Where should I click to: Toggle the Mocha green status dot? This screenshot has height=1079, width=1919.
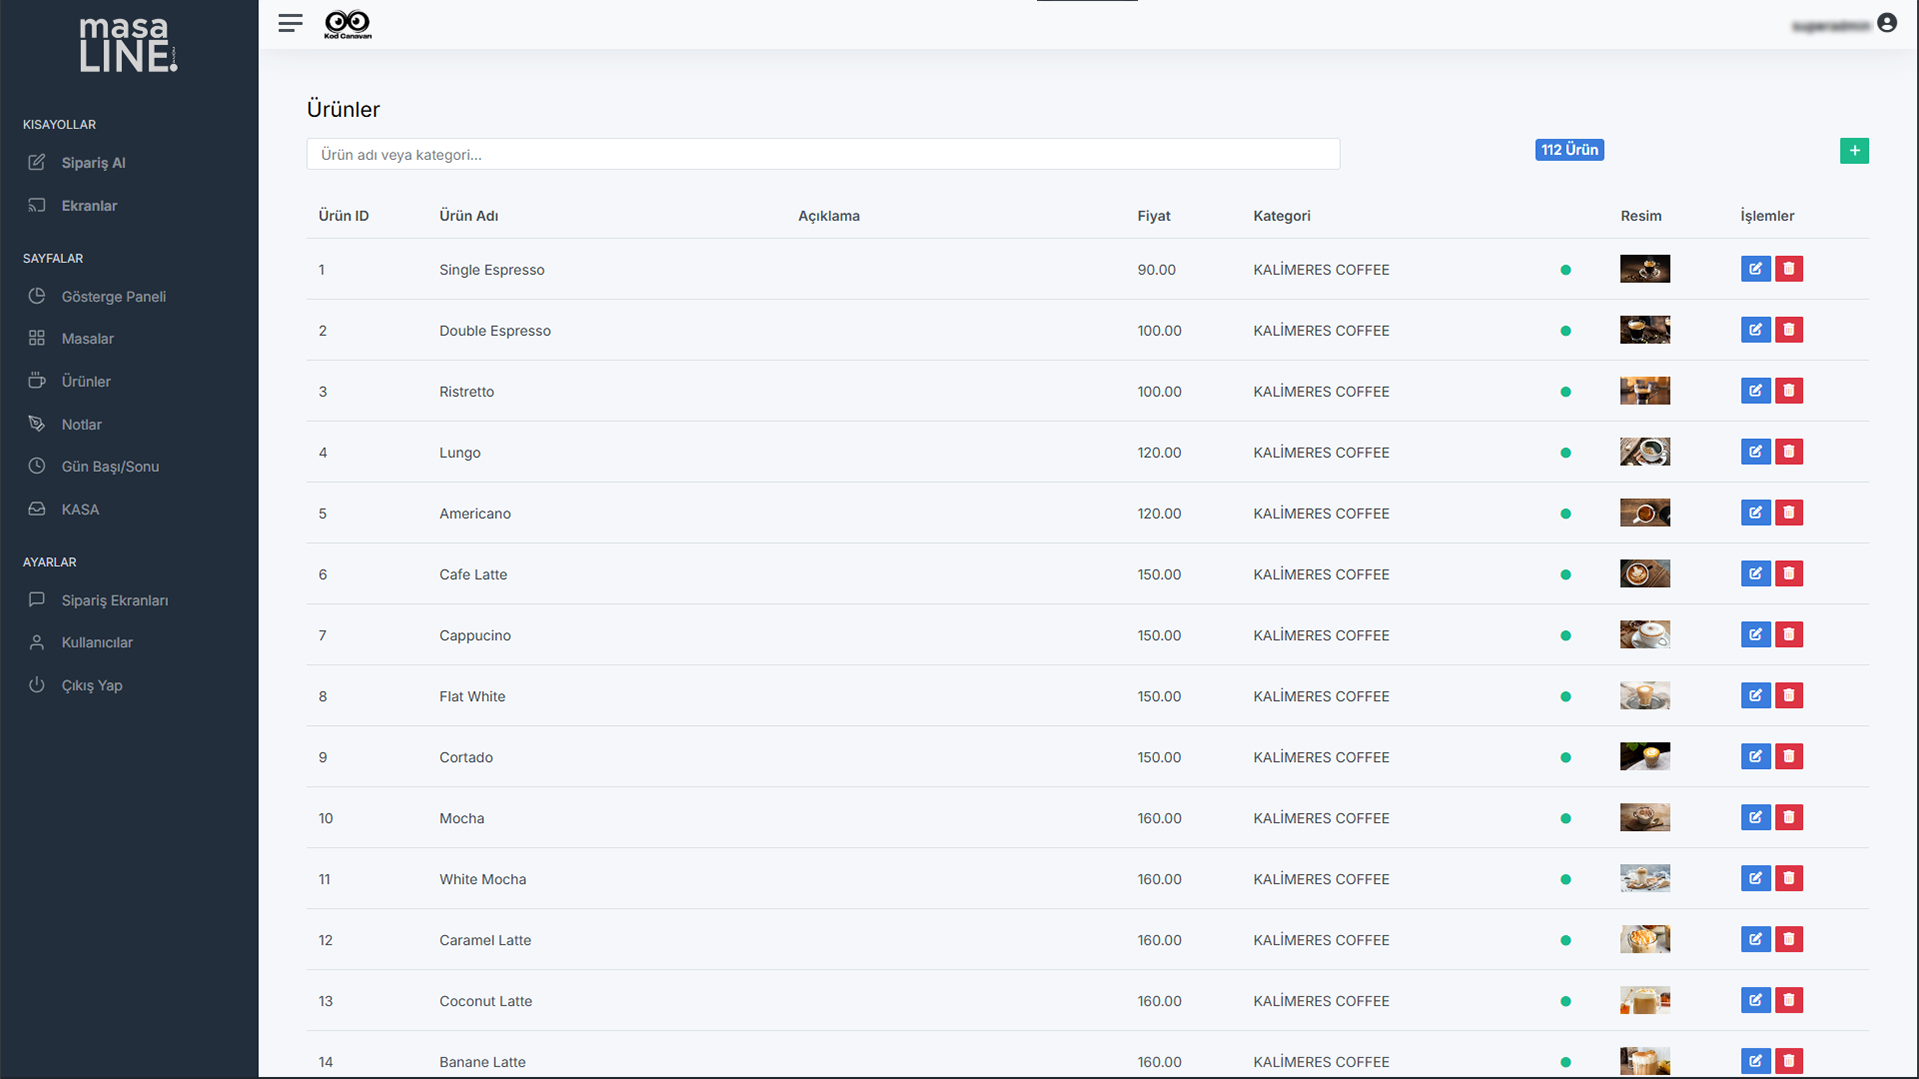point(1565,819)
